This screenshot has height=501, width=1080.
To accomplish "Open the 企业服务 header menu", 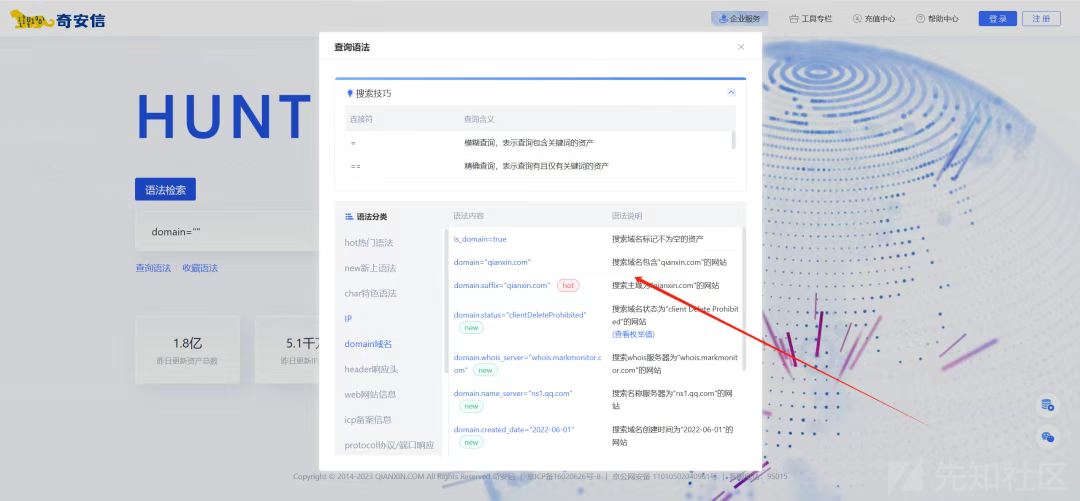I will 740,19.
